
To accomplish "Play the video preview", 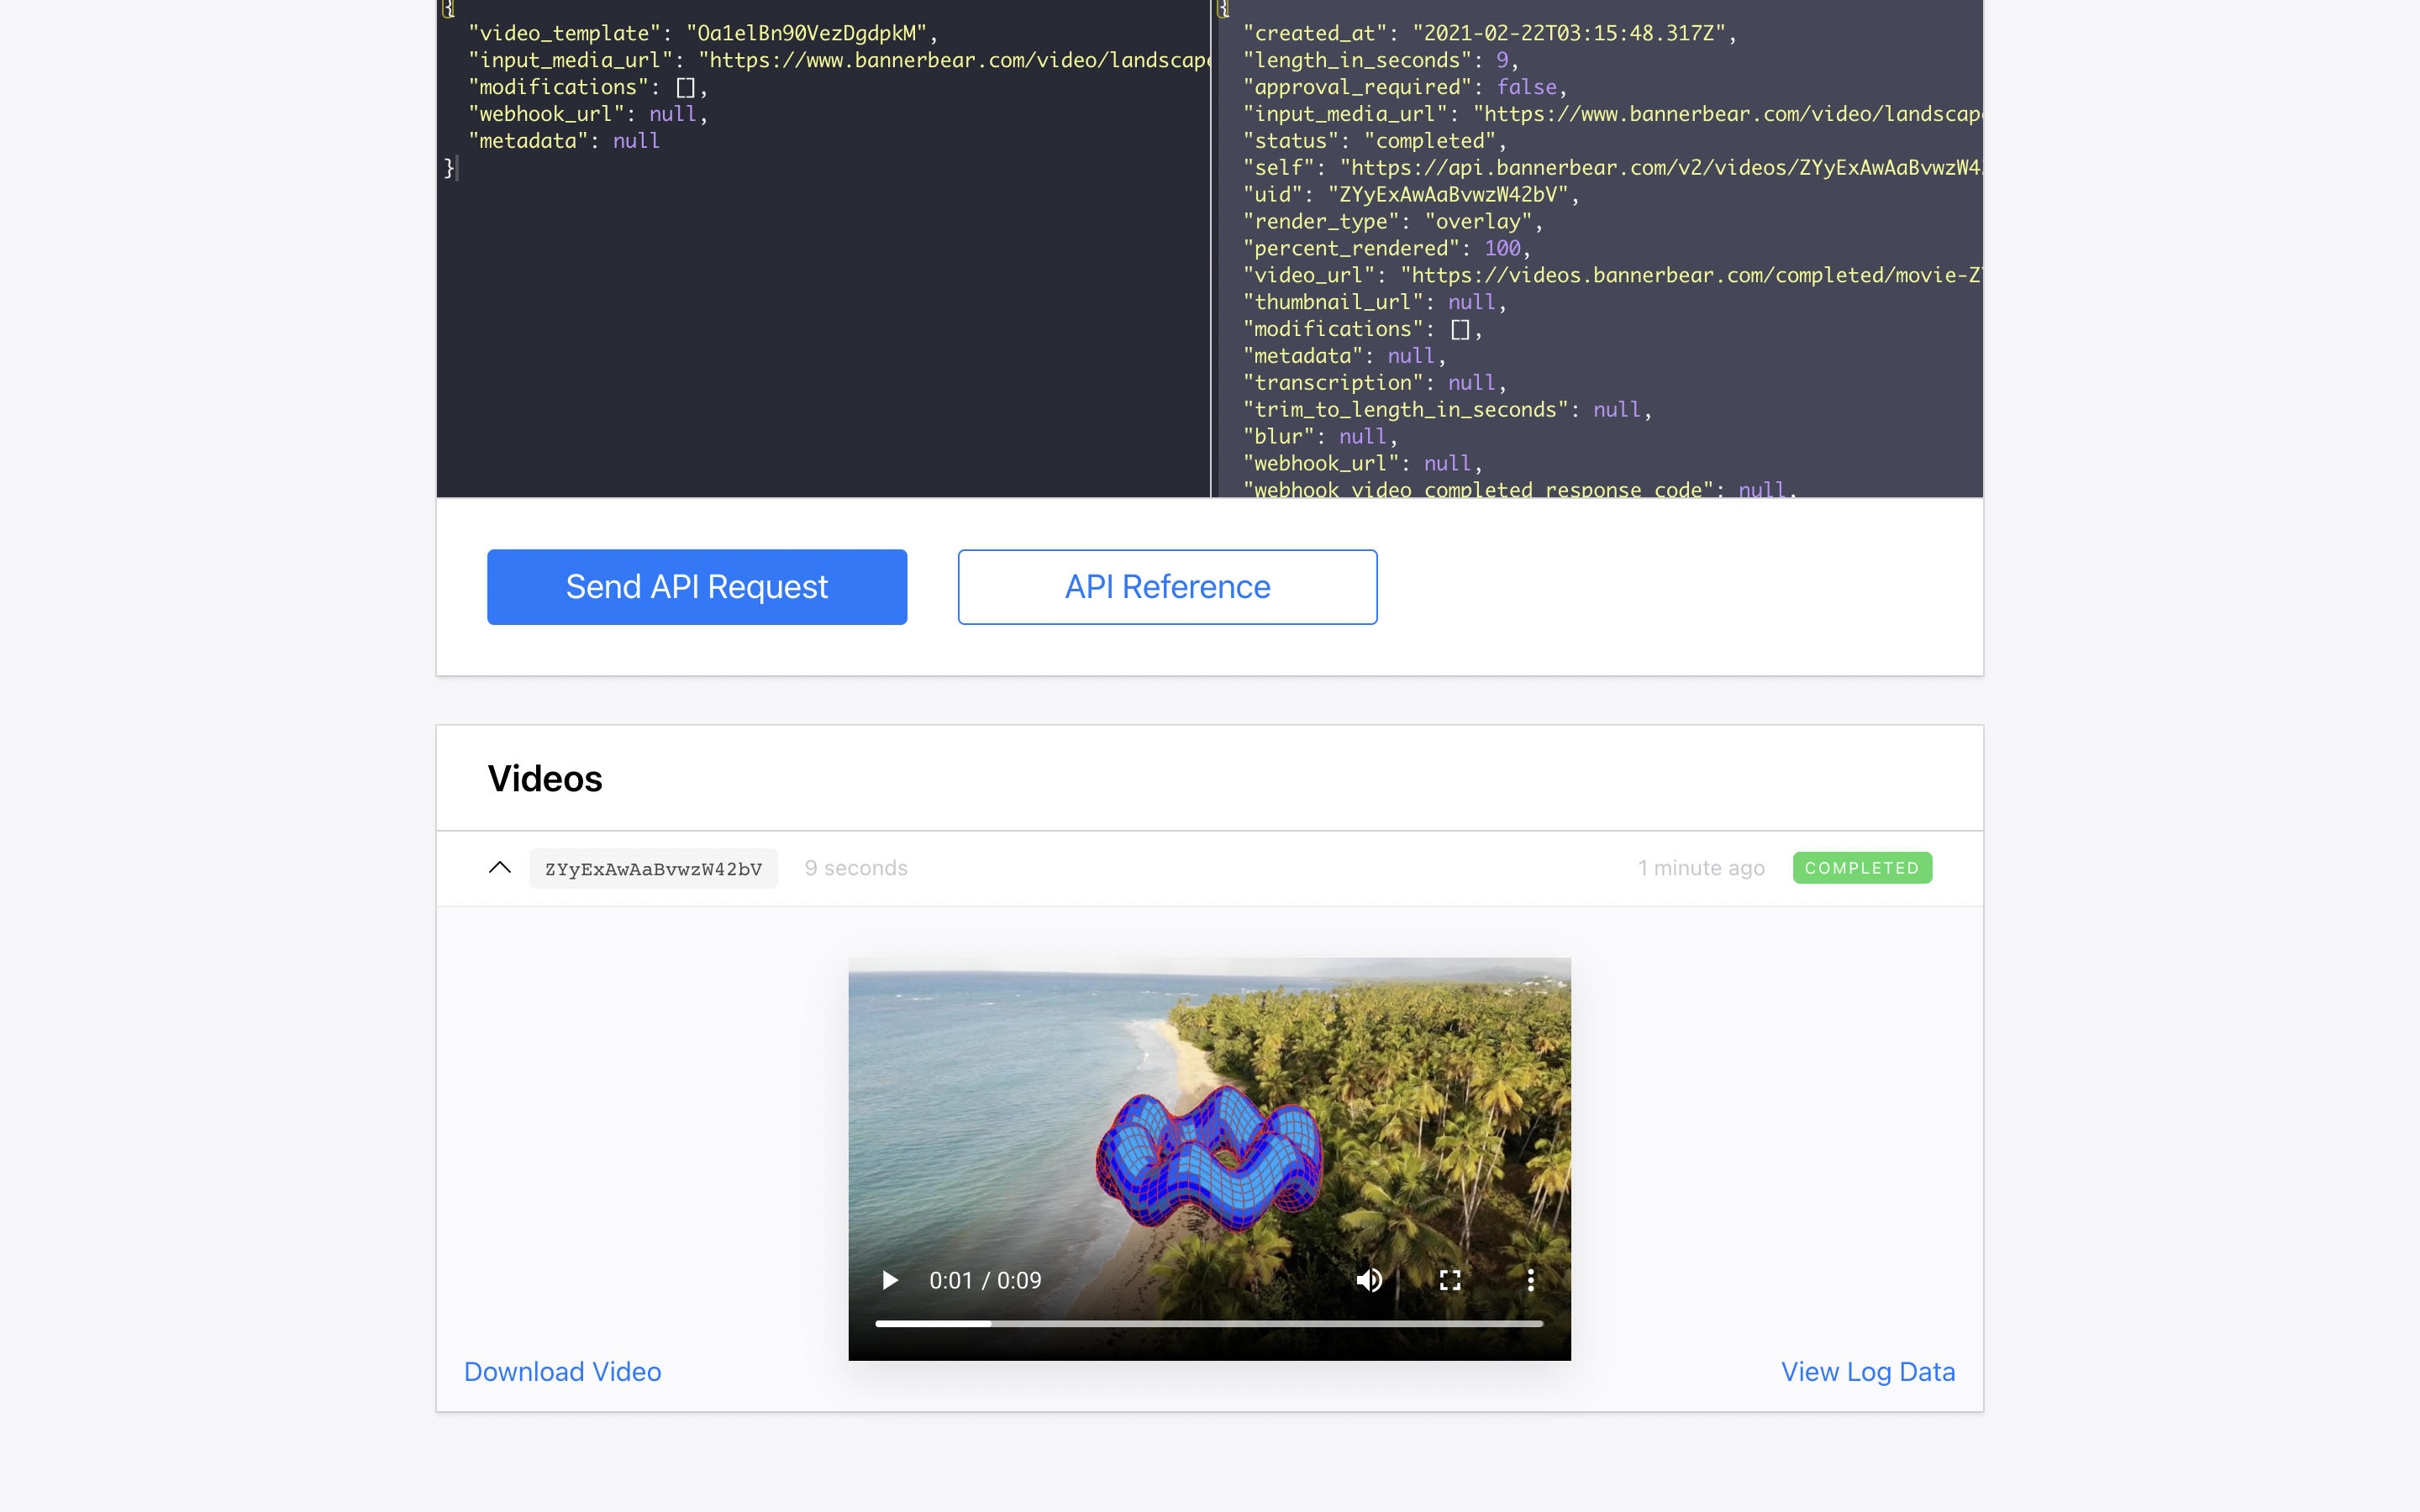I will tap(889, 1280).
